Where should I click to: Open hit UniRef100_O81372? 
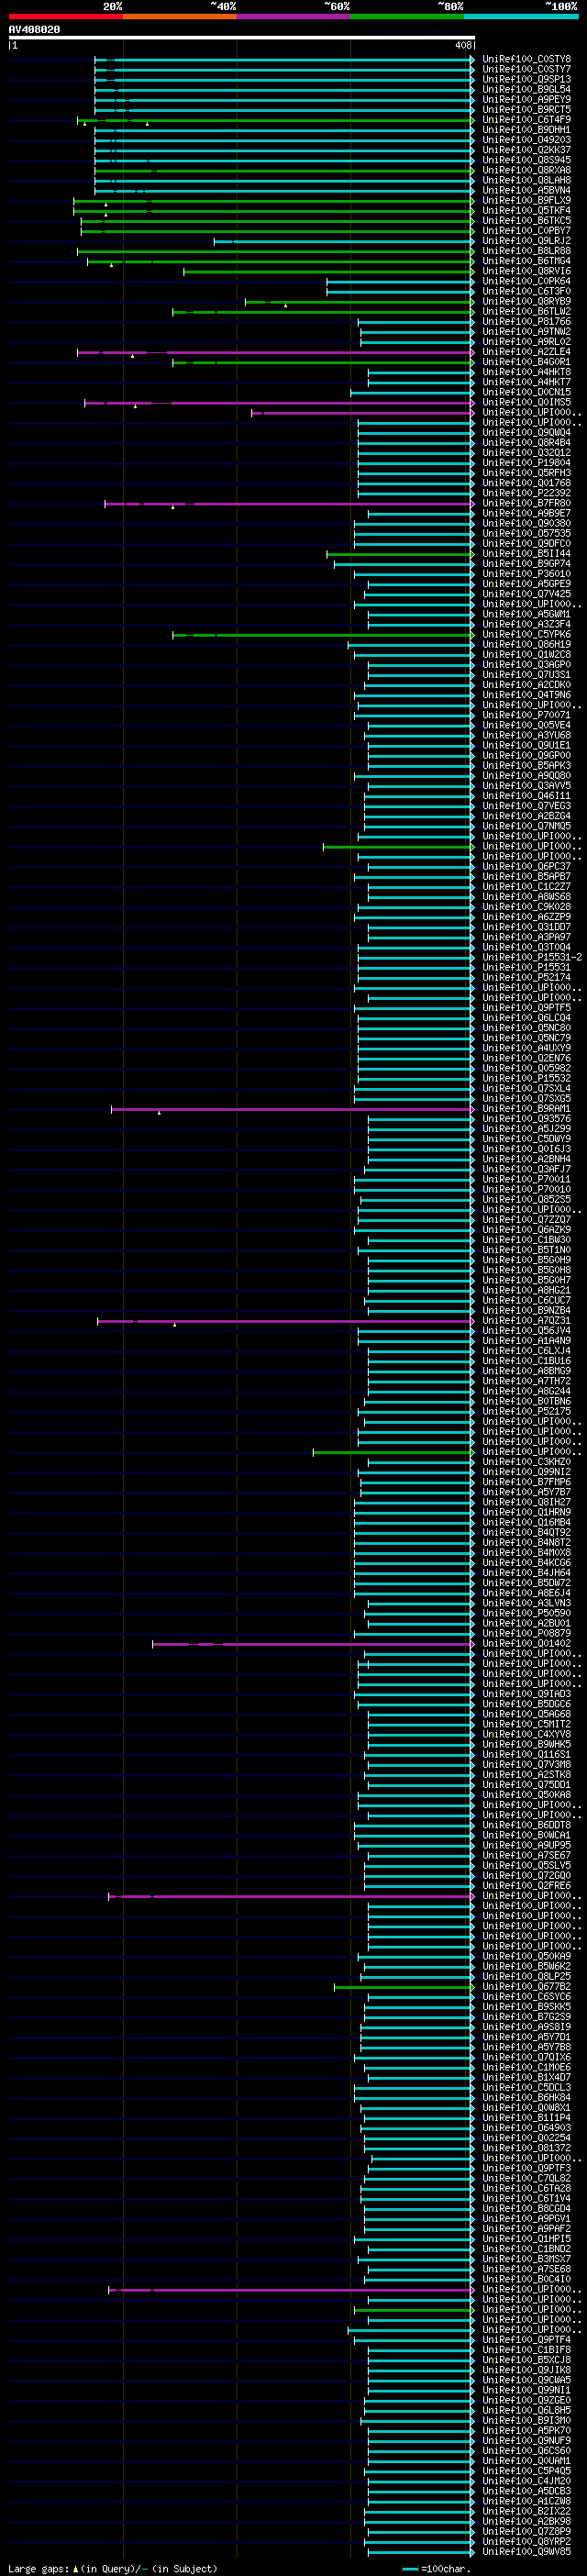(x=526, y=2148)
